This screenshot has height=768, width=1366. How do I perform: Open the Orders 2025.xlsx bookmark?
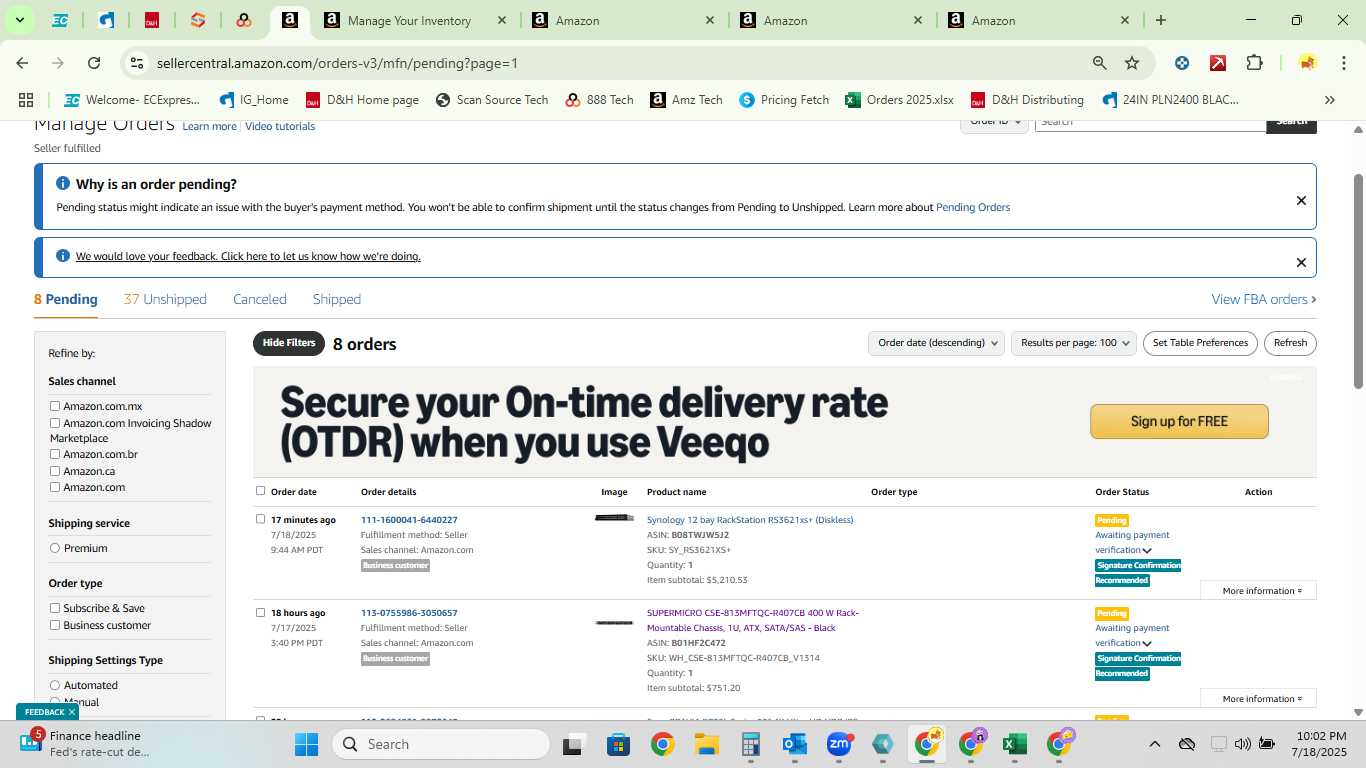[x=899, y=100]
